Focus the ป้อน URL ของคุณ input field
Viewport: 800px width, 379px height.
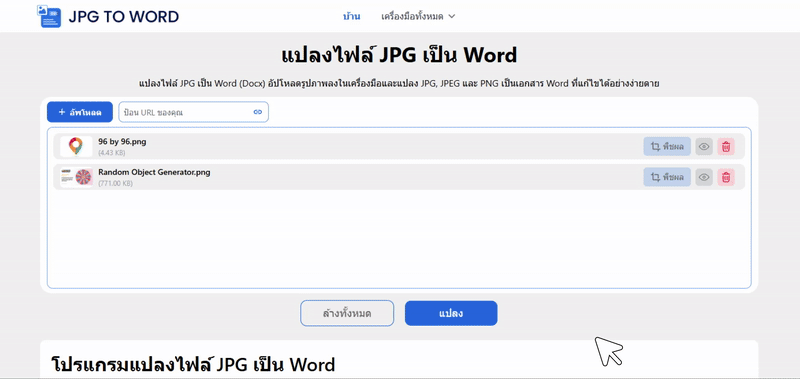coord(193,112)
